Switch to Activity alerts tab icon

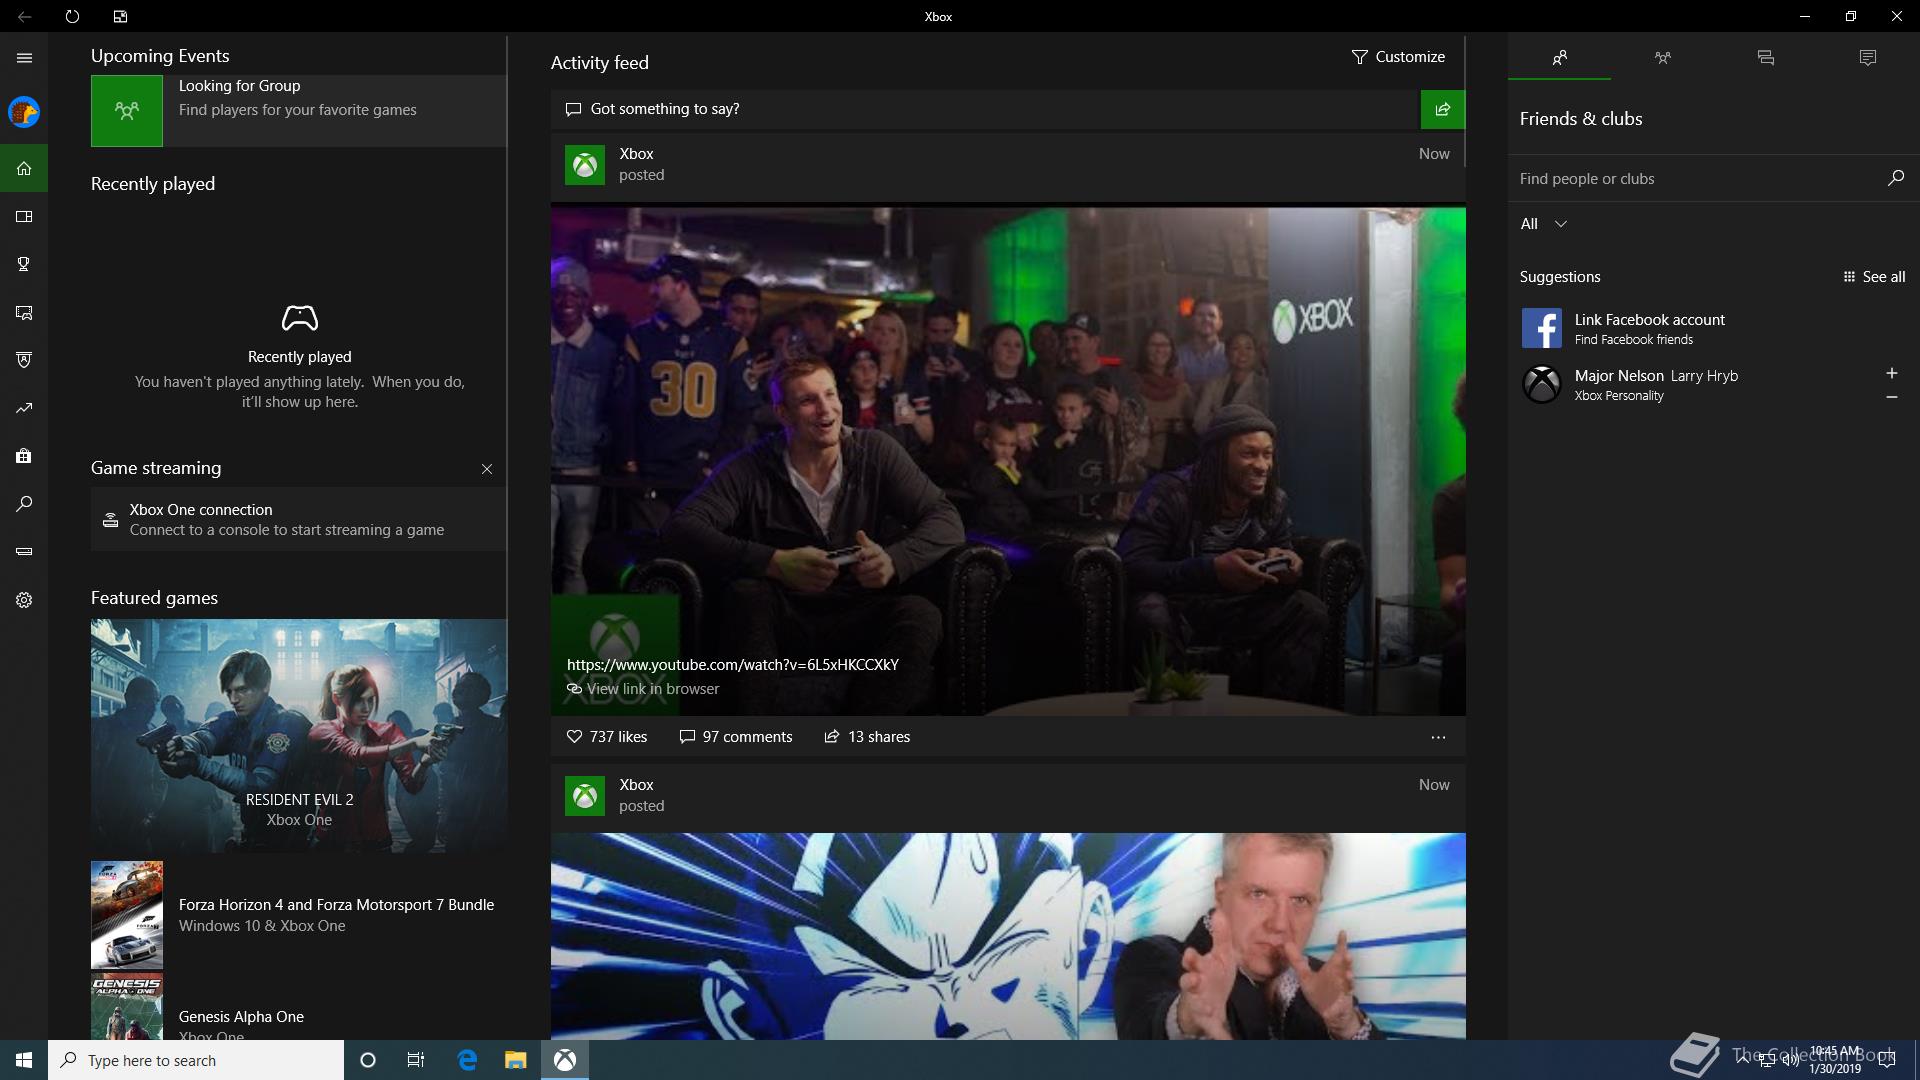(x=1868, y=58)
